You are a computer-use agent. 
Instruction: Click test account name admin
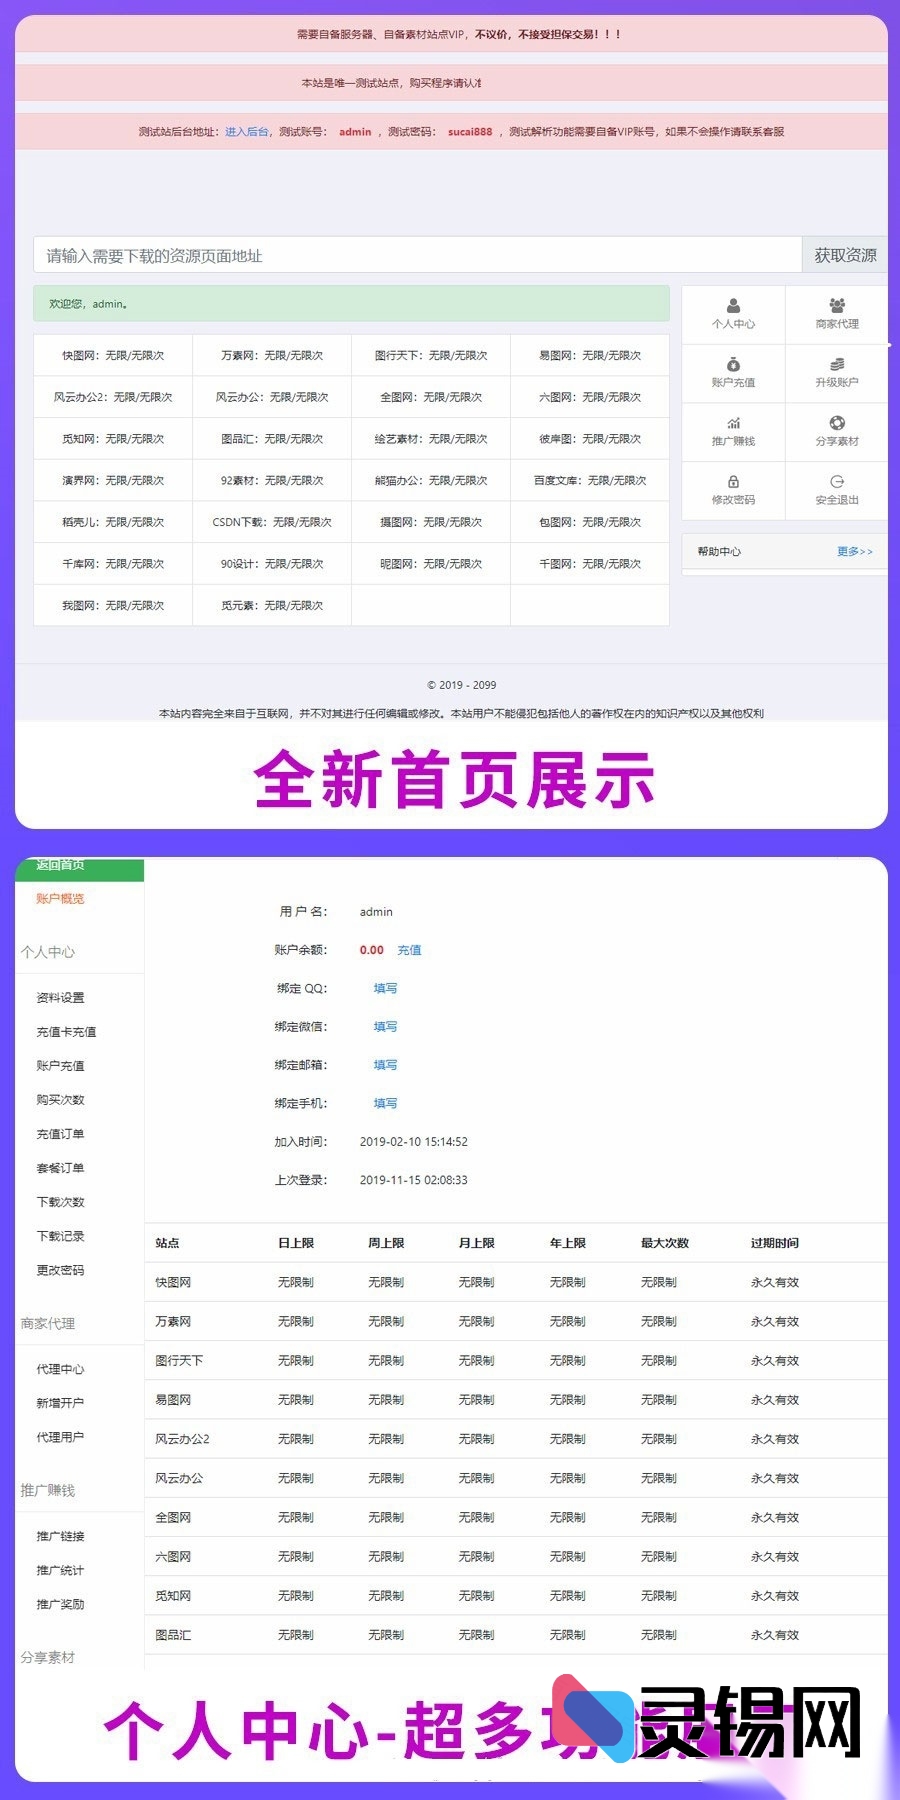(x=355, y=131)
